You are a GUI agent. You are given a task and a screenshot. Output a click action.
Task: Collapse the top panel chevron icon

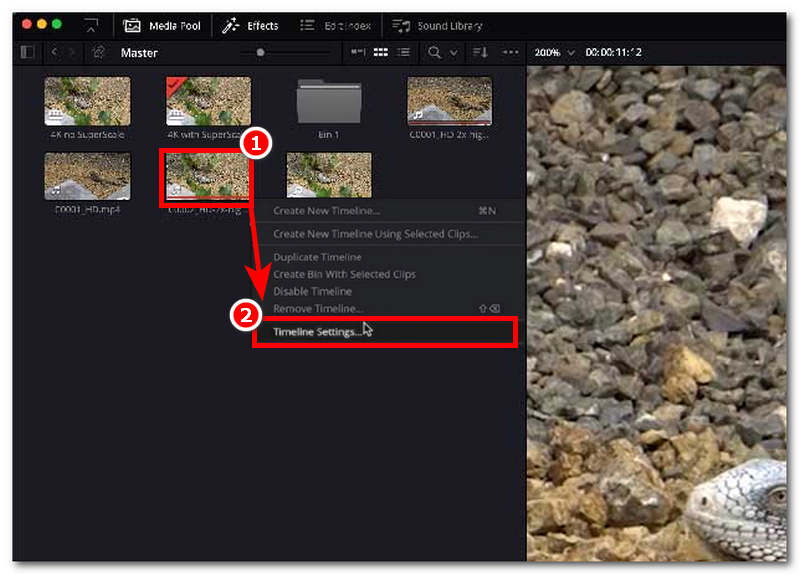(x=91, y=26)
